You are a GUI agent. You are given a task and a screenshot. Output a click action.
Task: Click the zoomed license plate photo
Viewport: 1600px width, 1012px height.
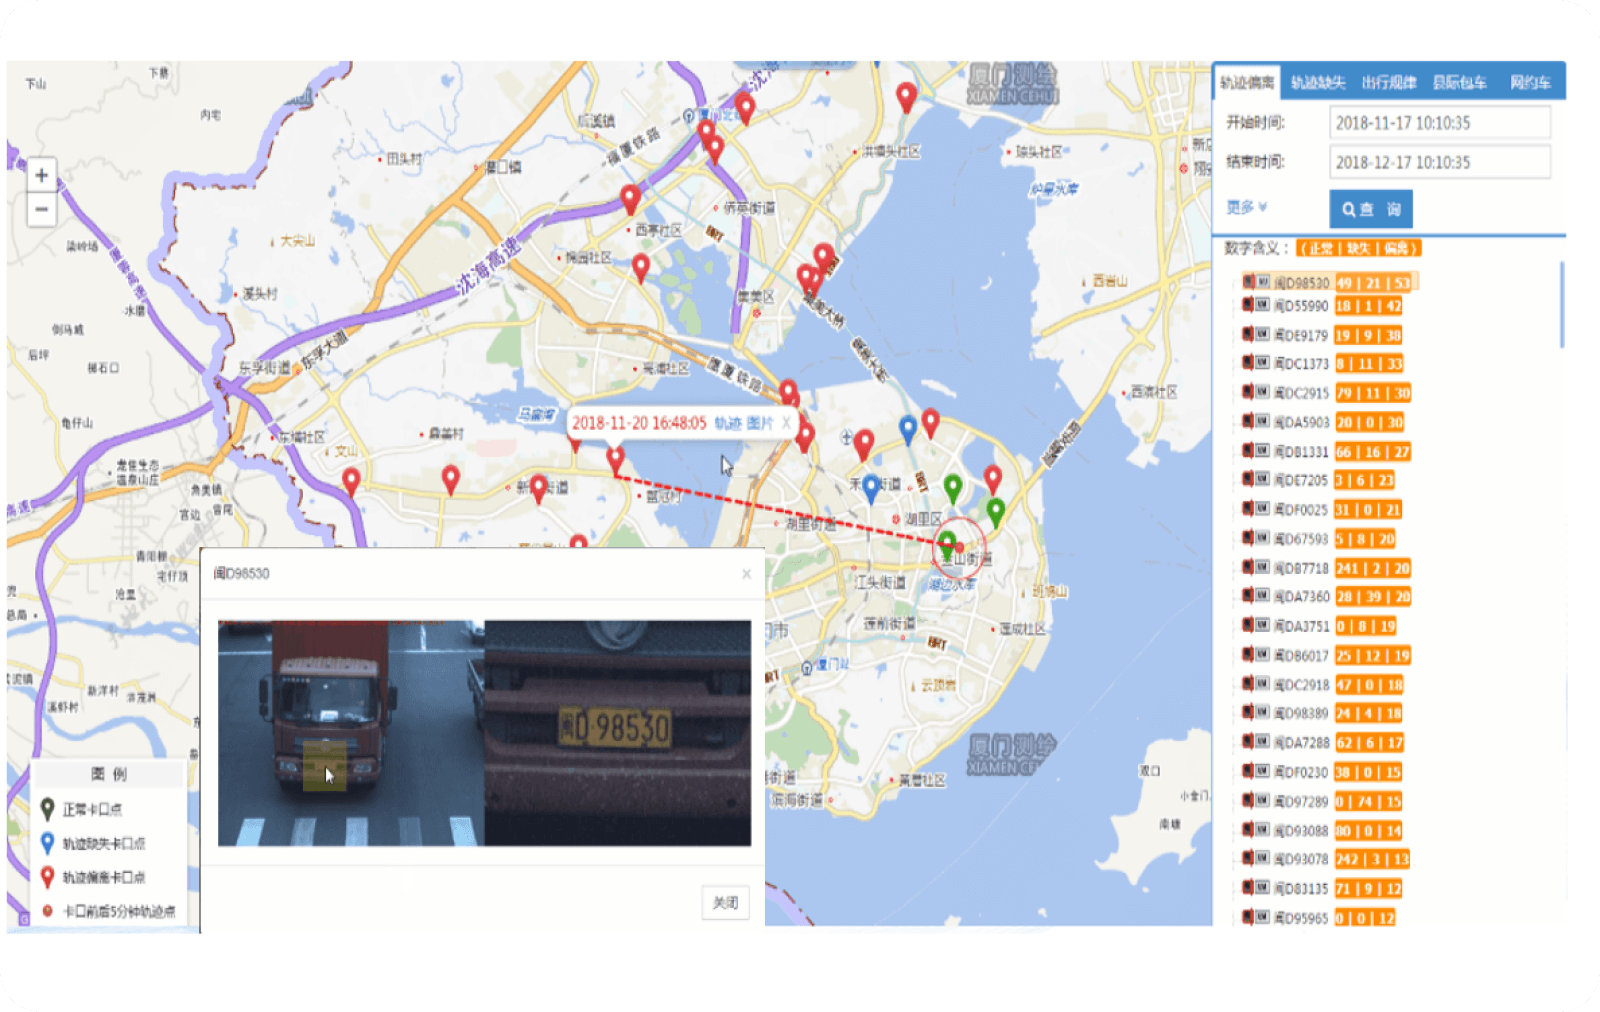(x=617, y=732)
